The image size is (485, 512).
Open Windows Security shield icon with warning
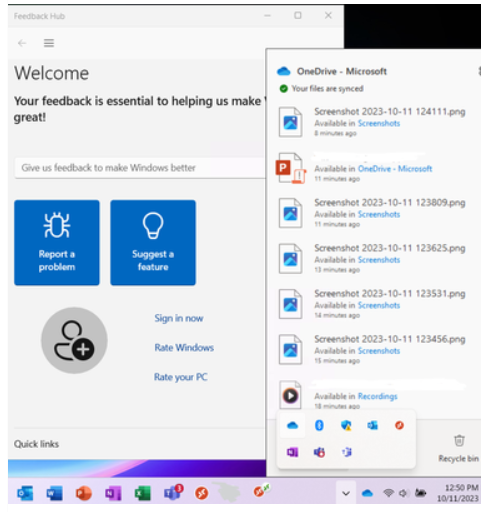tap(346, 425)
